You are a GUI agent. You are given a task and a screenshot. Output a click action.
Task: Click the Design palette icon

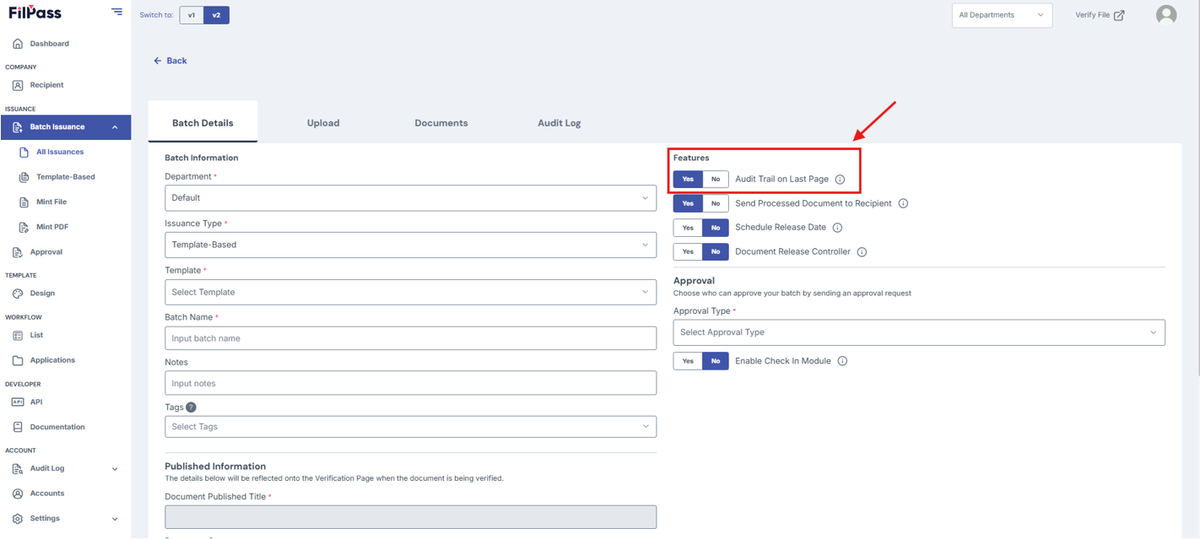(x=18, y=294)
